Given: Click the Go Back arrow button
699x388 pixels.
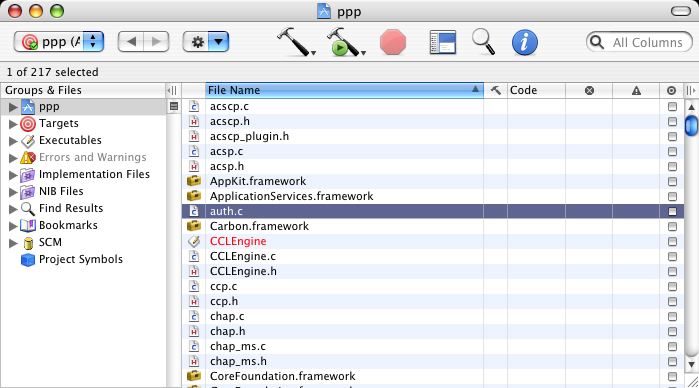Looking at the screenshot, I should point(131,42).
